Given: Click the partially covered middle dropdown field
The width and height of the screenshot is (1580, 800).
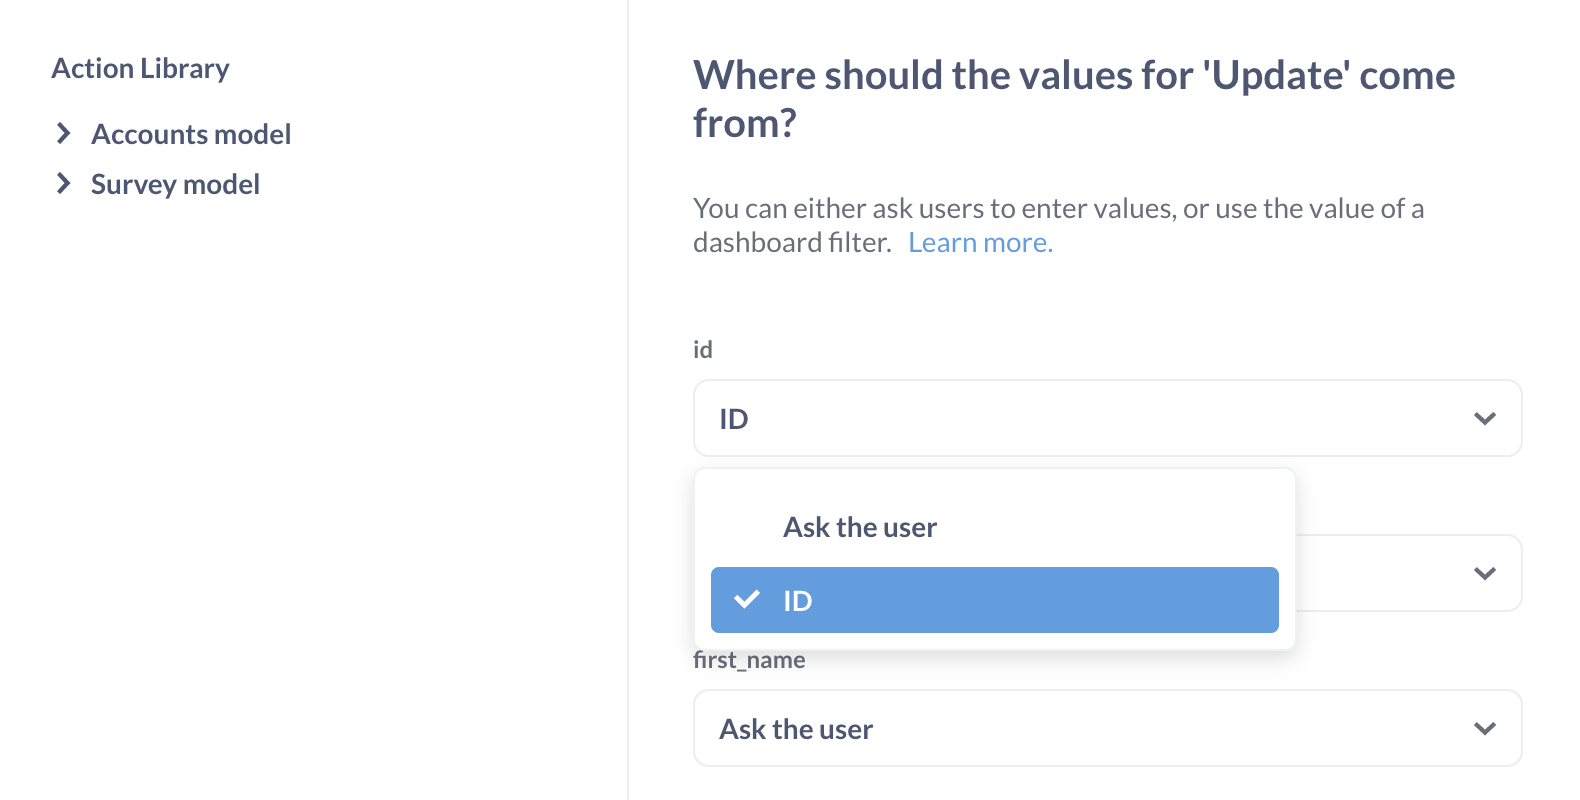Looking at the screenshot, I should tap(1400, 574).
